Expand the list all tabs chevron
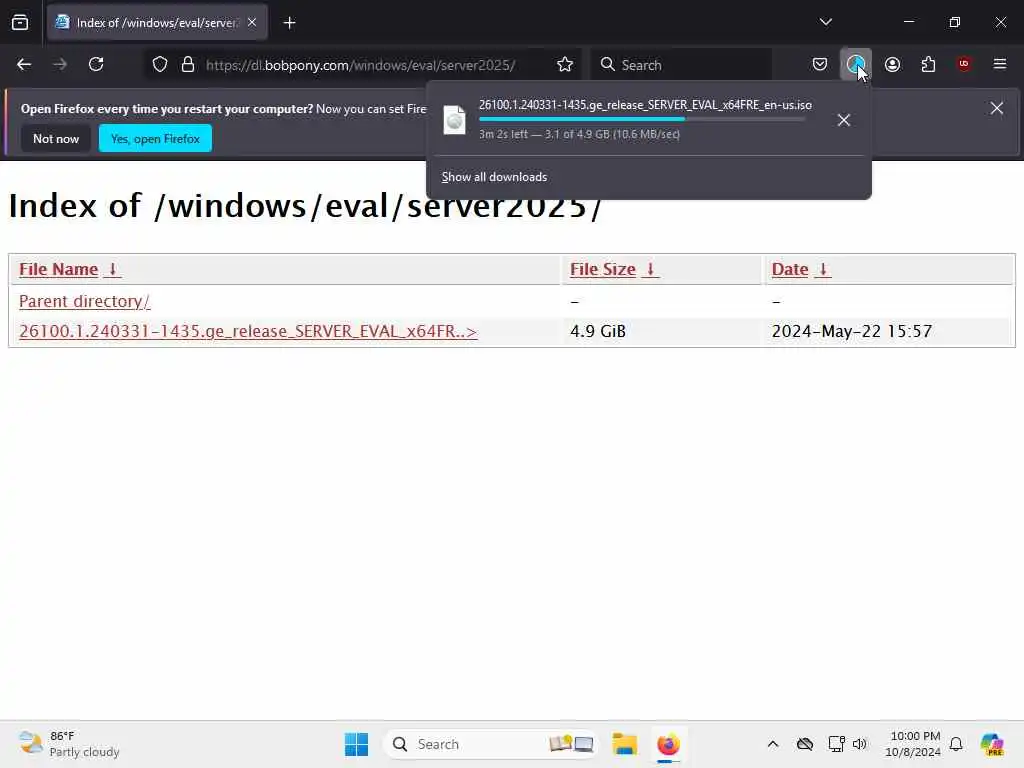The image size is (1024, 768). pos(825,22)
